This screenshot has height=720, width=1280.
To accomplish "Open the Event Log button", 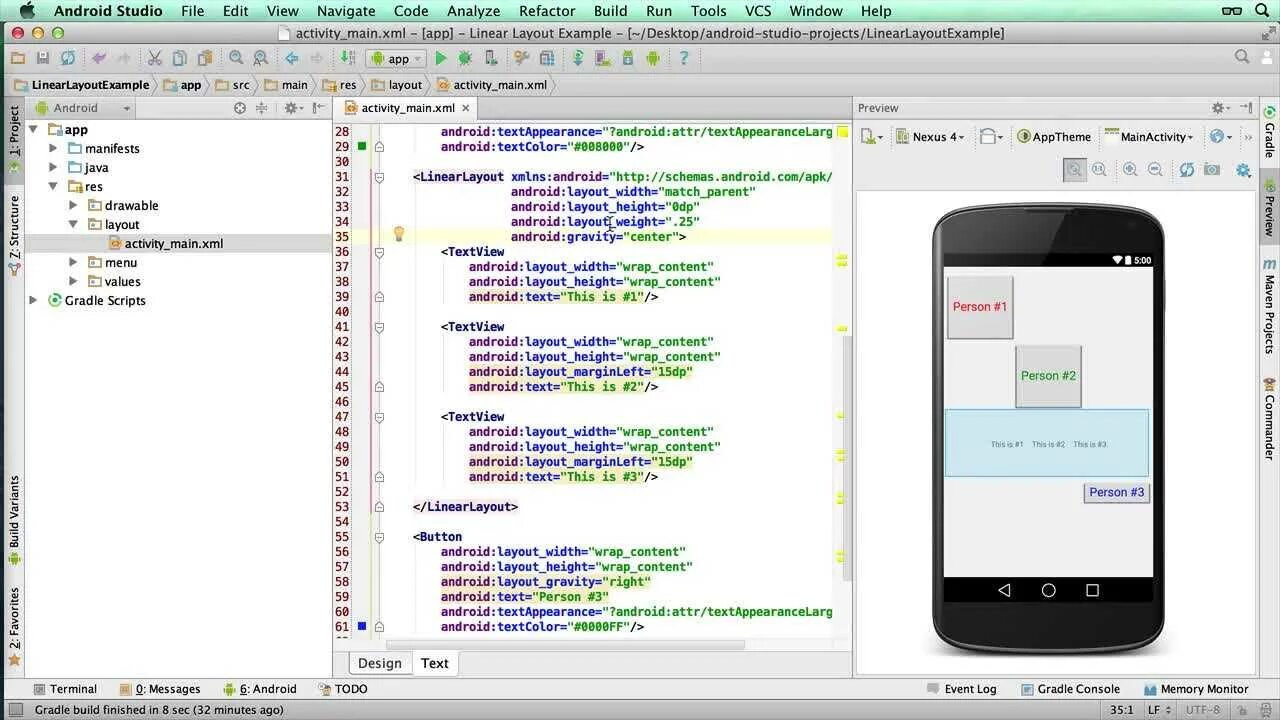I will pos(962,689).
